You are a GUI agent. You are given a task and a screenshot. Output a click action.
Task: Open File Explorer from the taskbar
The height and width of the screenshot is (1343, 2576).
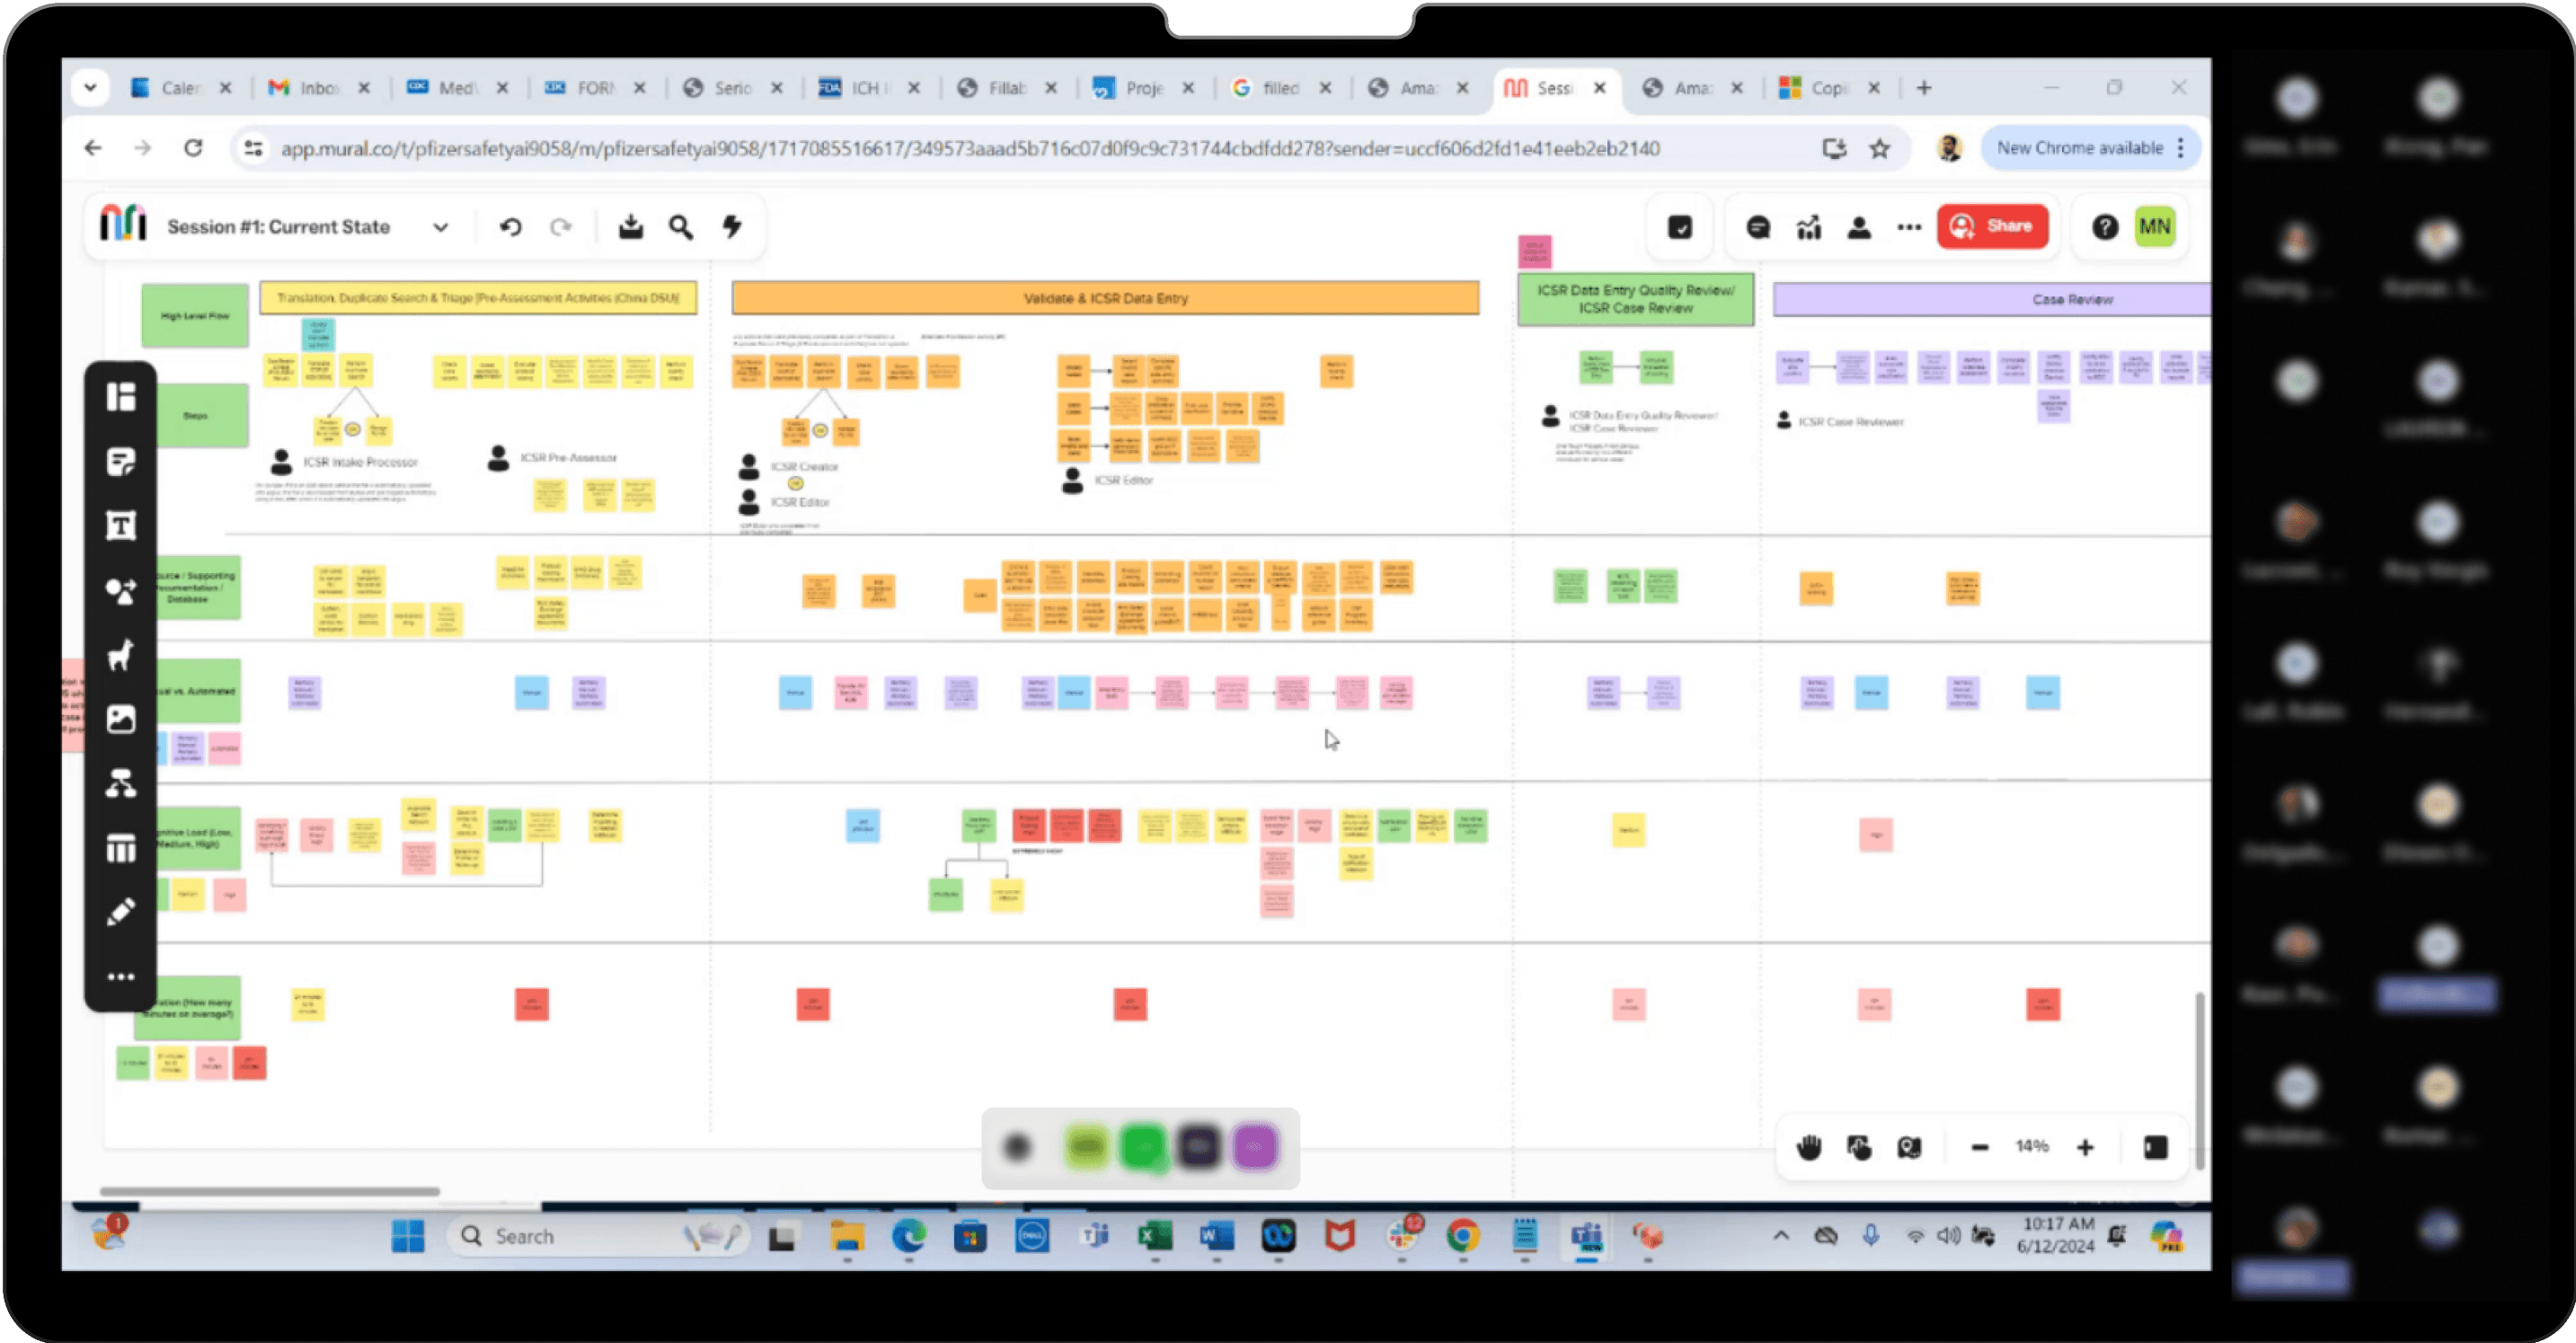click(x=847, y=1237)
